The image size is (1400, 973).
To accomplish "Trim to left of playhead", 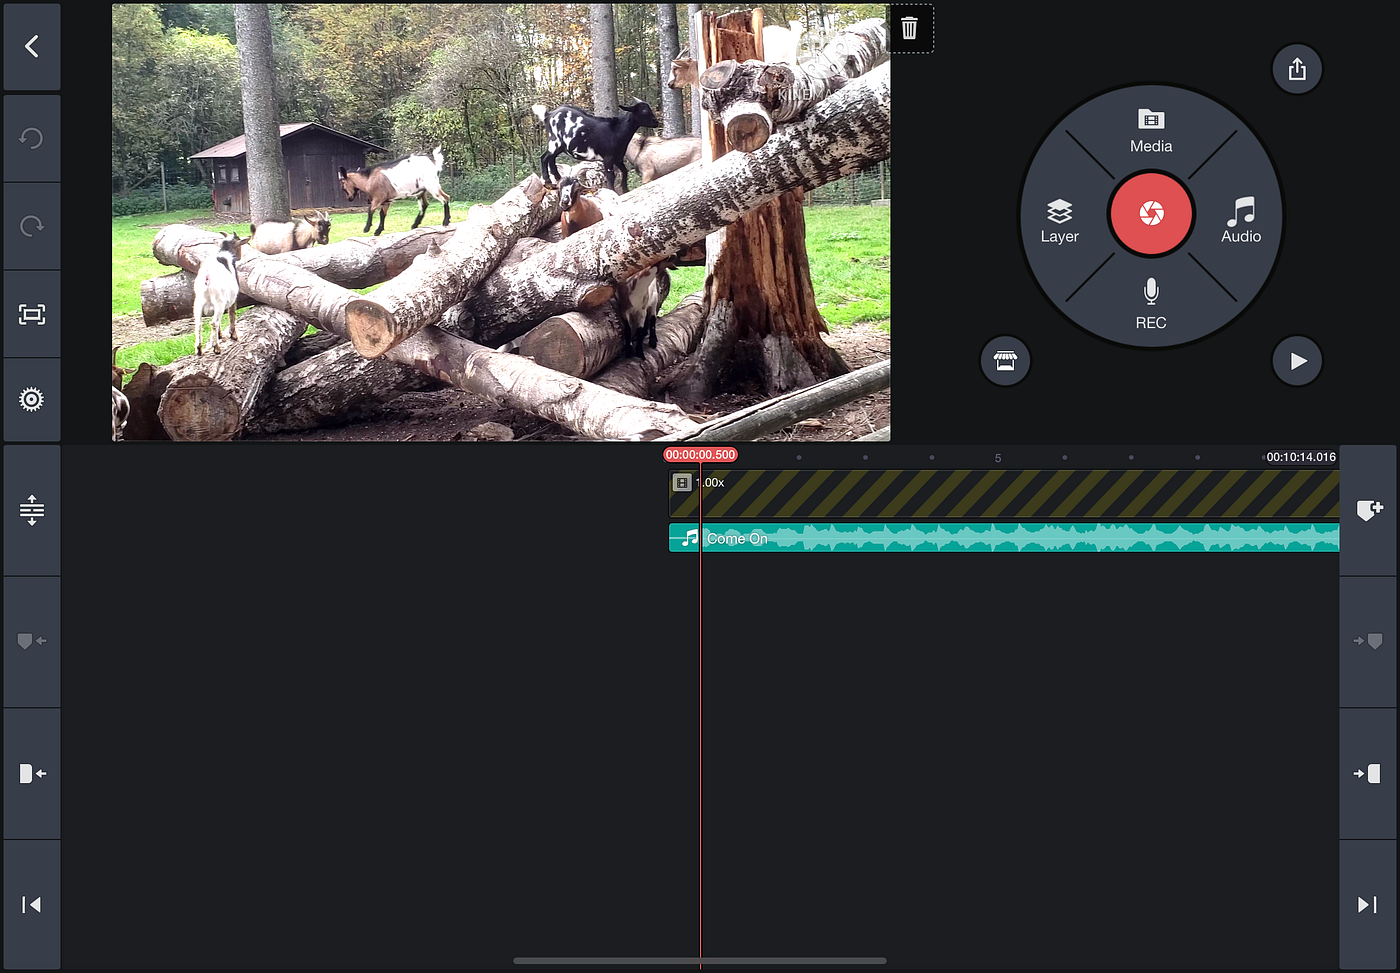I will [32, 773].
